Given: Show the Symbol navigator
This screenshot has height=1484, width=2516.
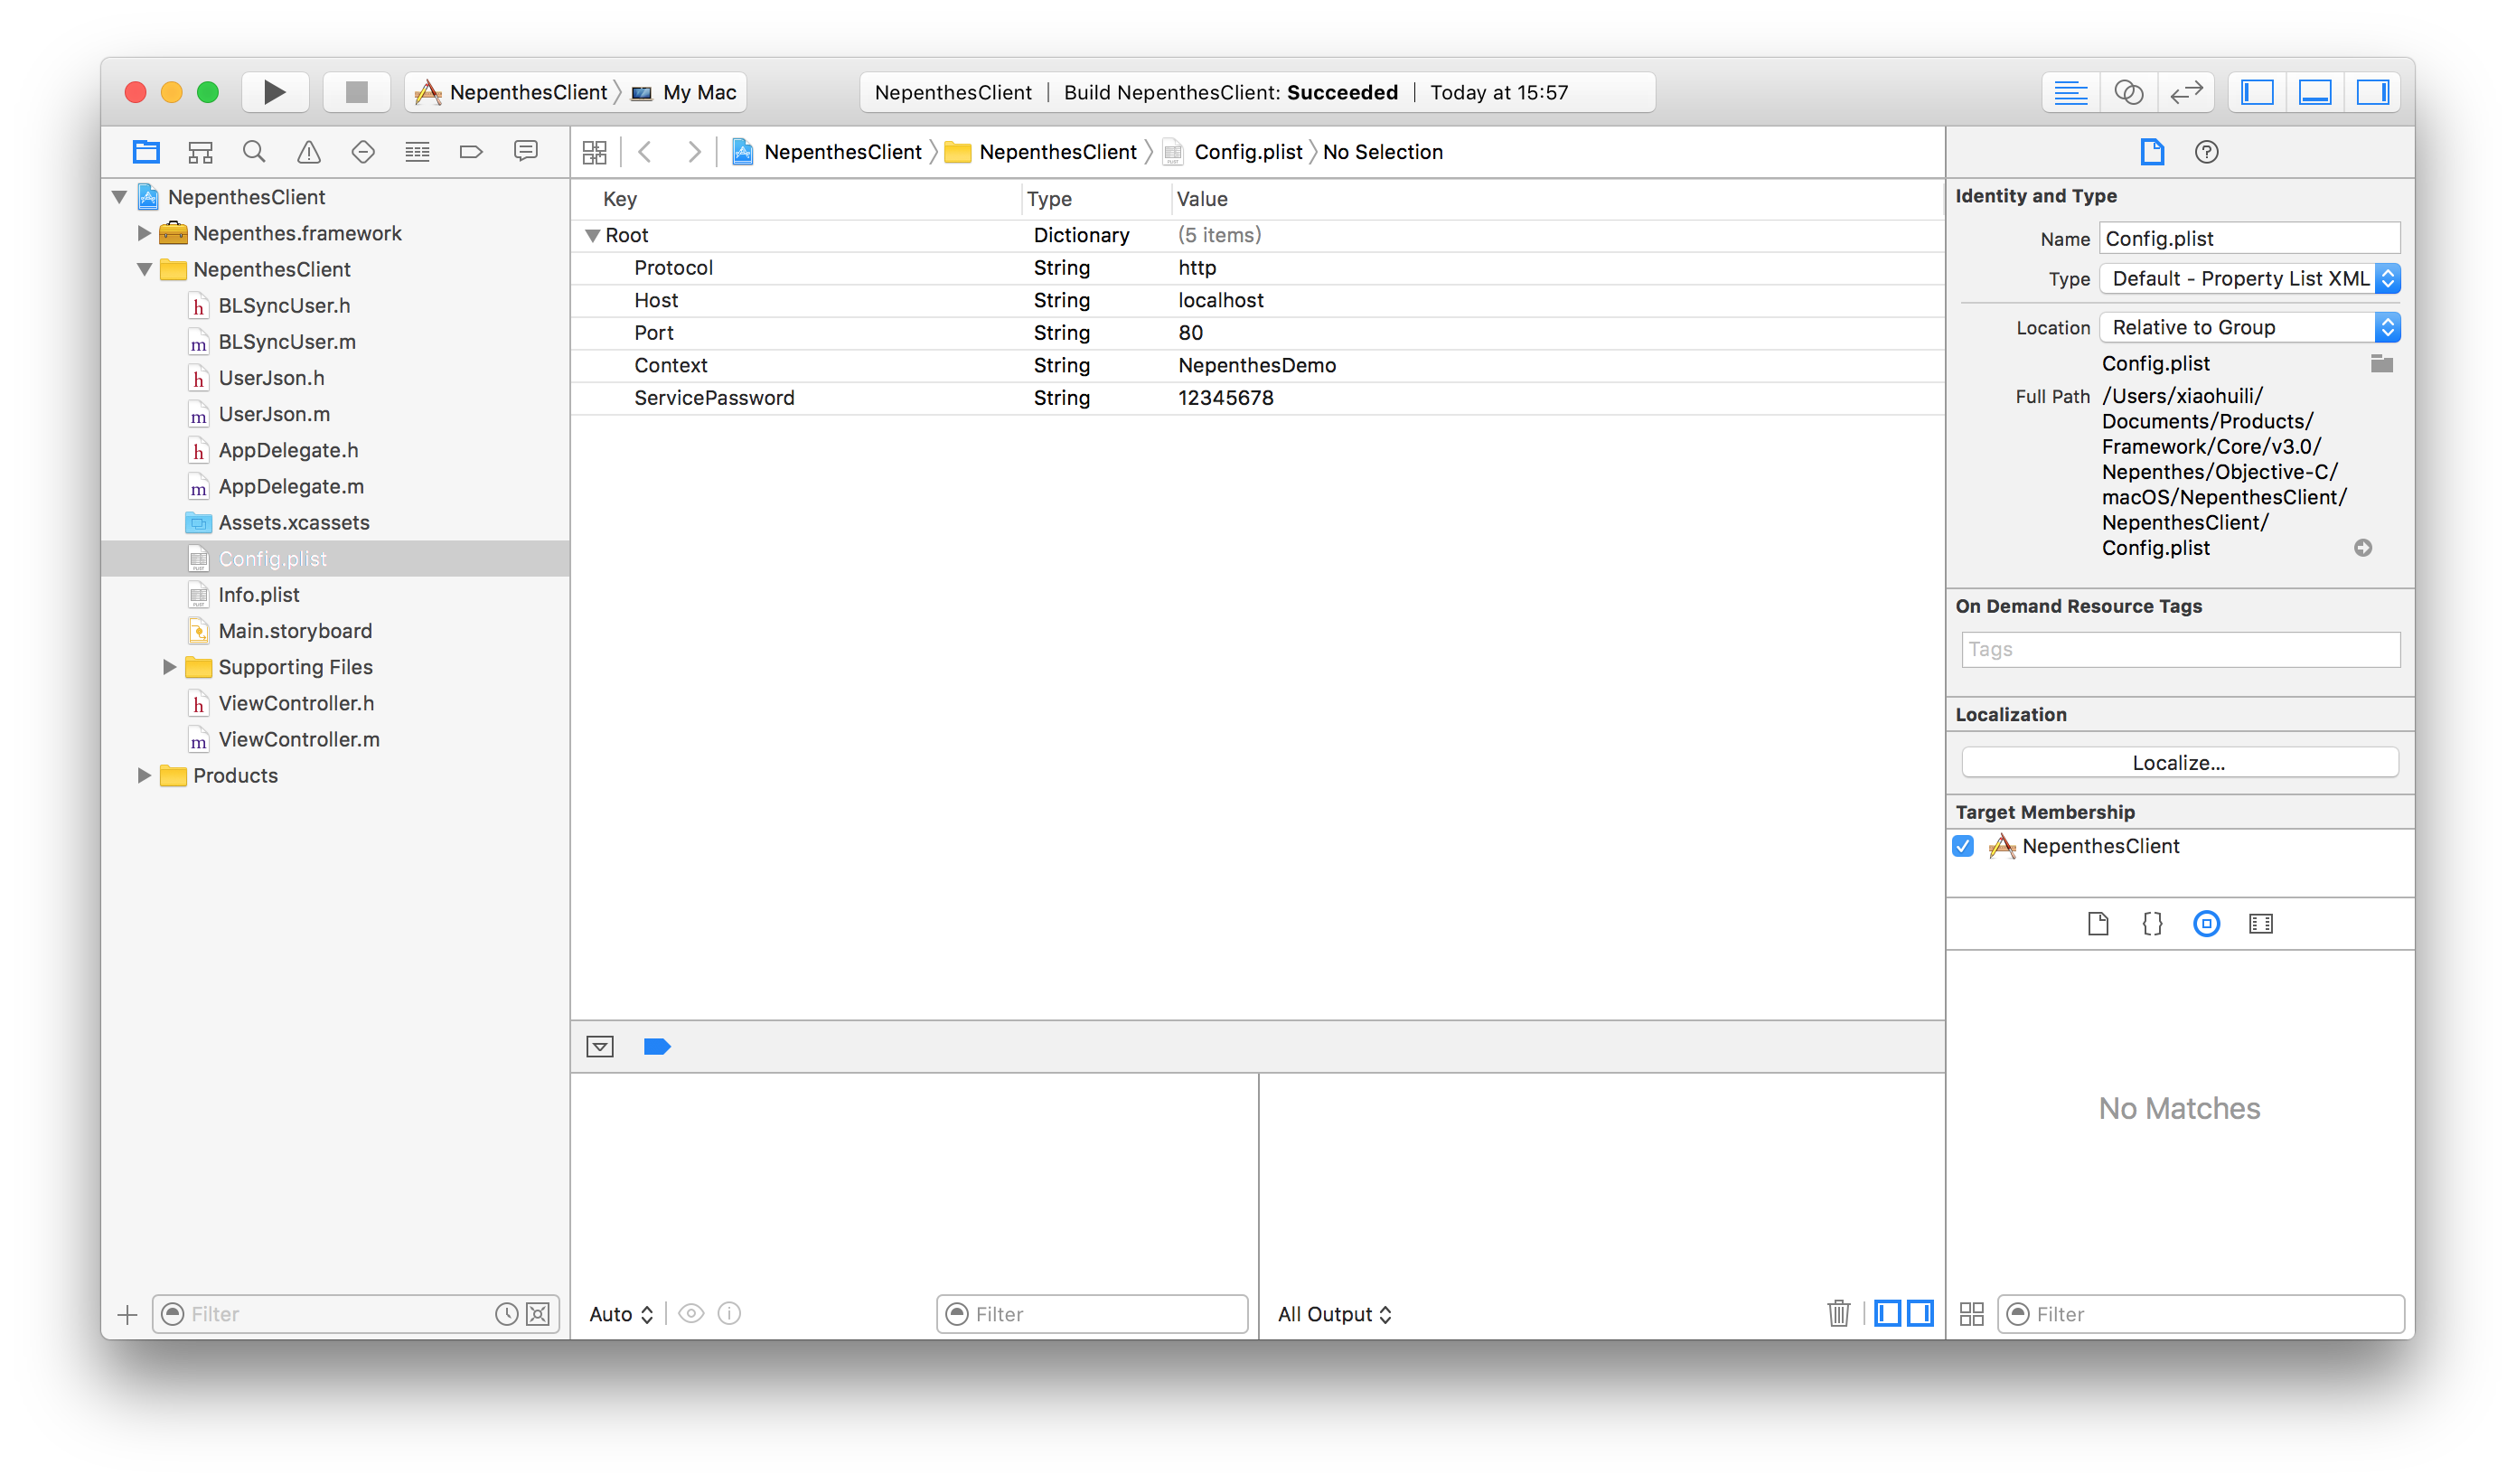Looking at the screenshot, I should click(x=200, y=152).
